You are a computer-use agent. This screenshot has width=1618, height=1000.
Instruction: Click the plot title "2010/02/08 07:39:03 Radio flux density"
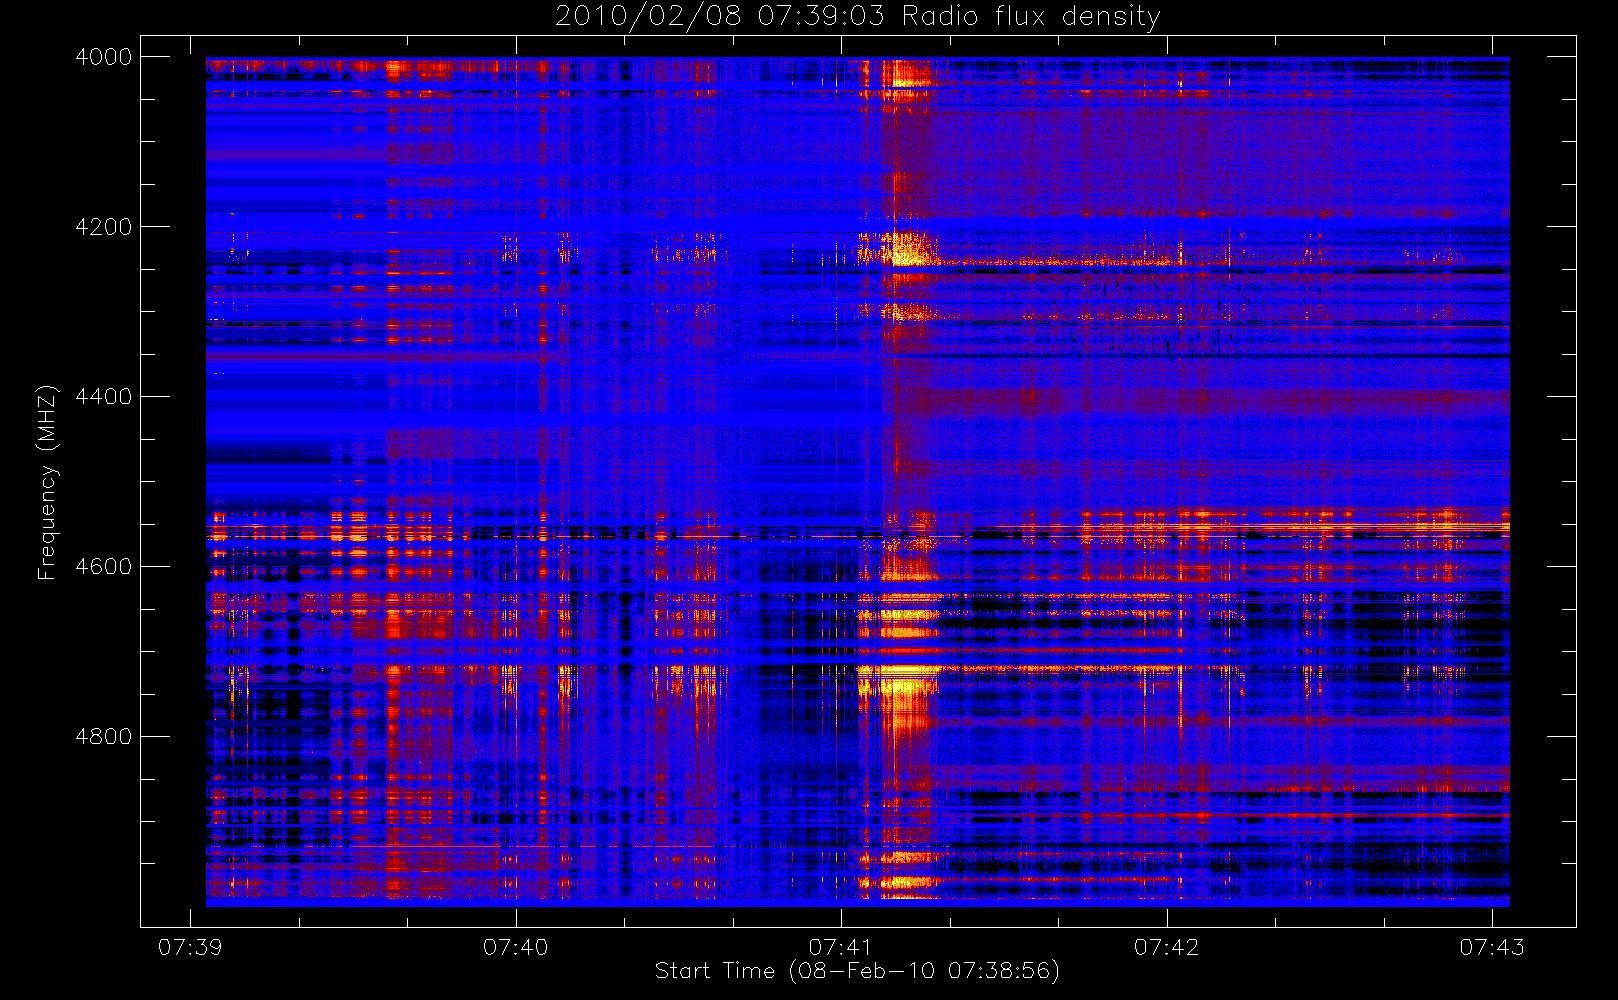pos(857,16)
